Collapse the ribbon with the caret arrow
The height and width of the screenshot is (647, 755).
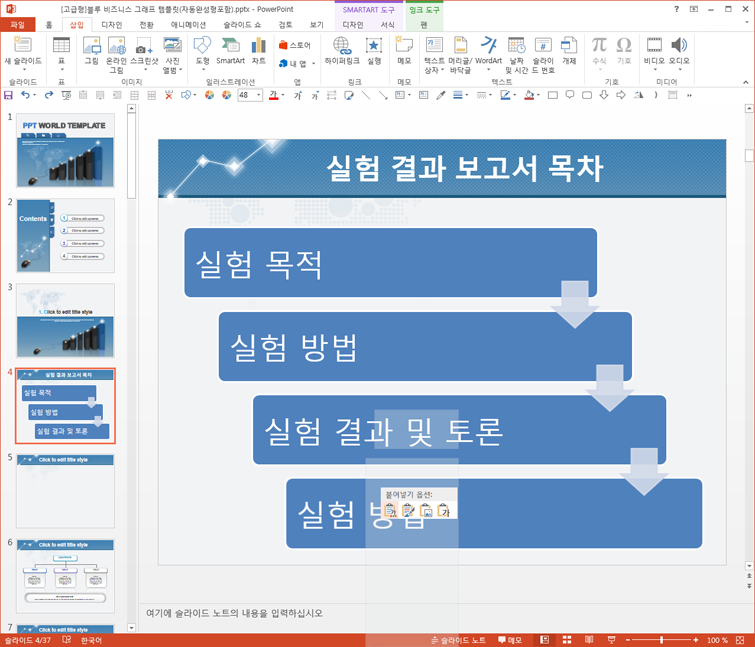745,82
